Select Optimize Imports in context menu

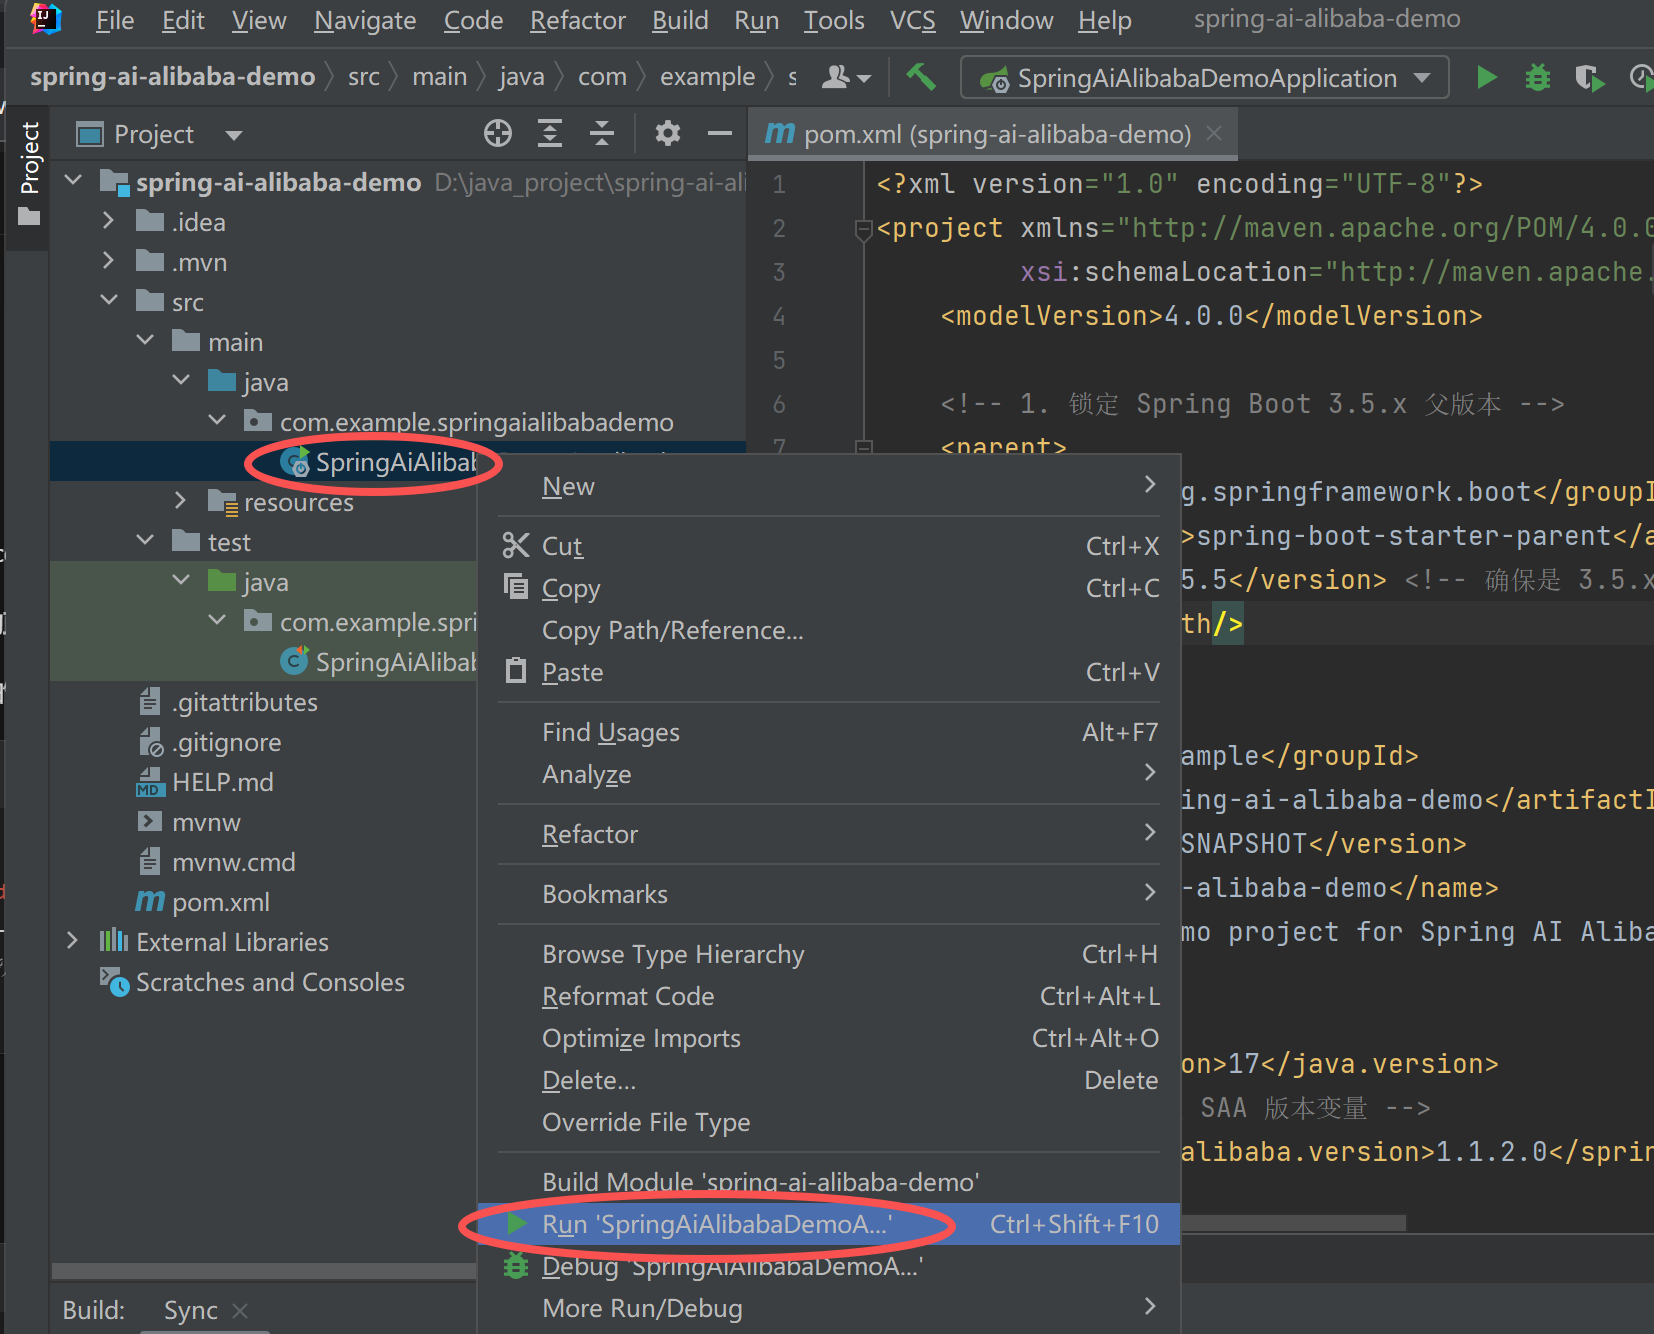(x=829, y=1038)
